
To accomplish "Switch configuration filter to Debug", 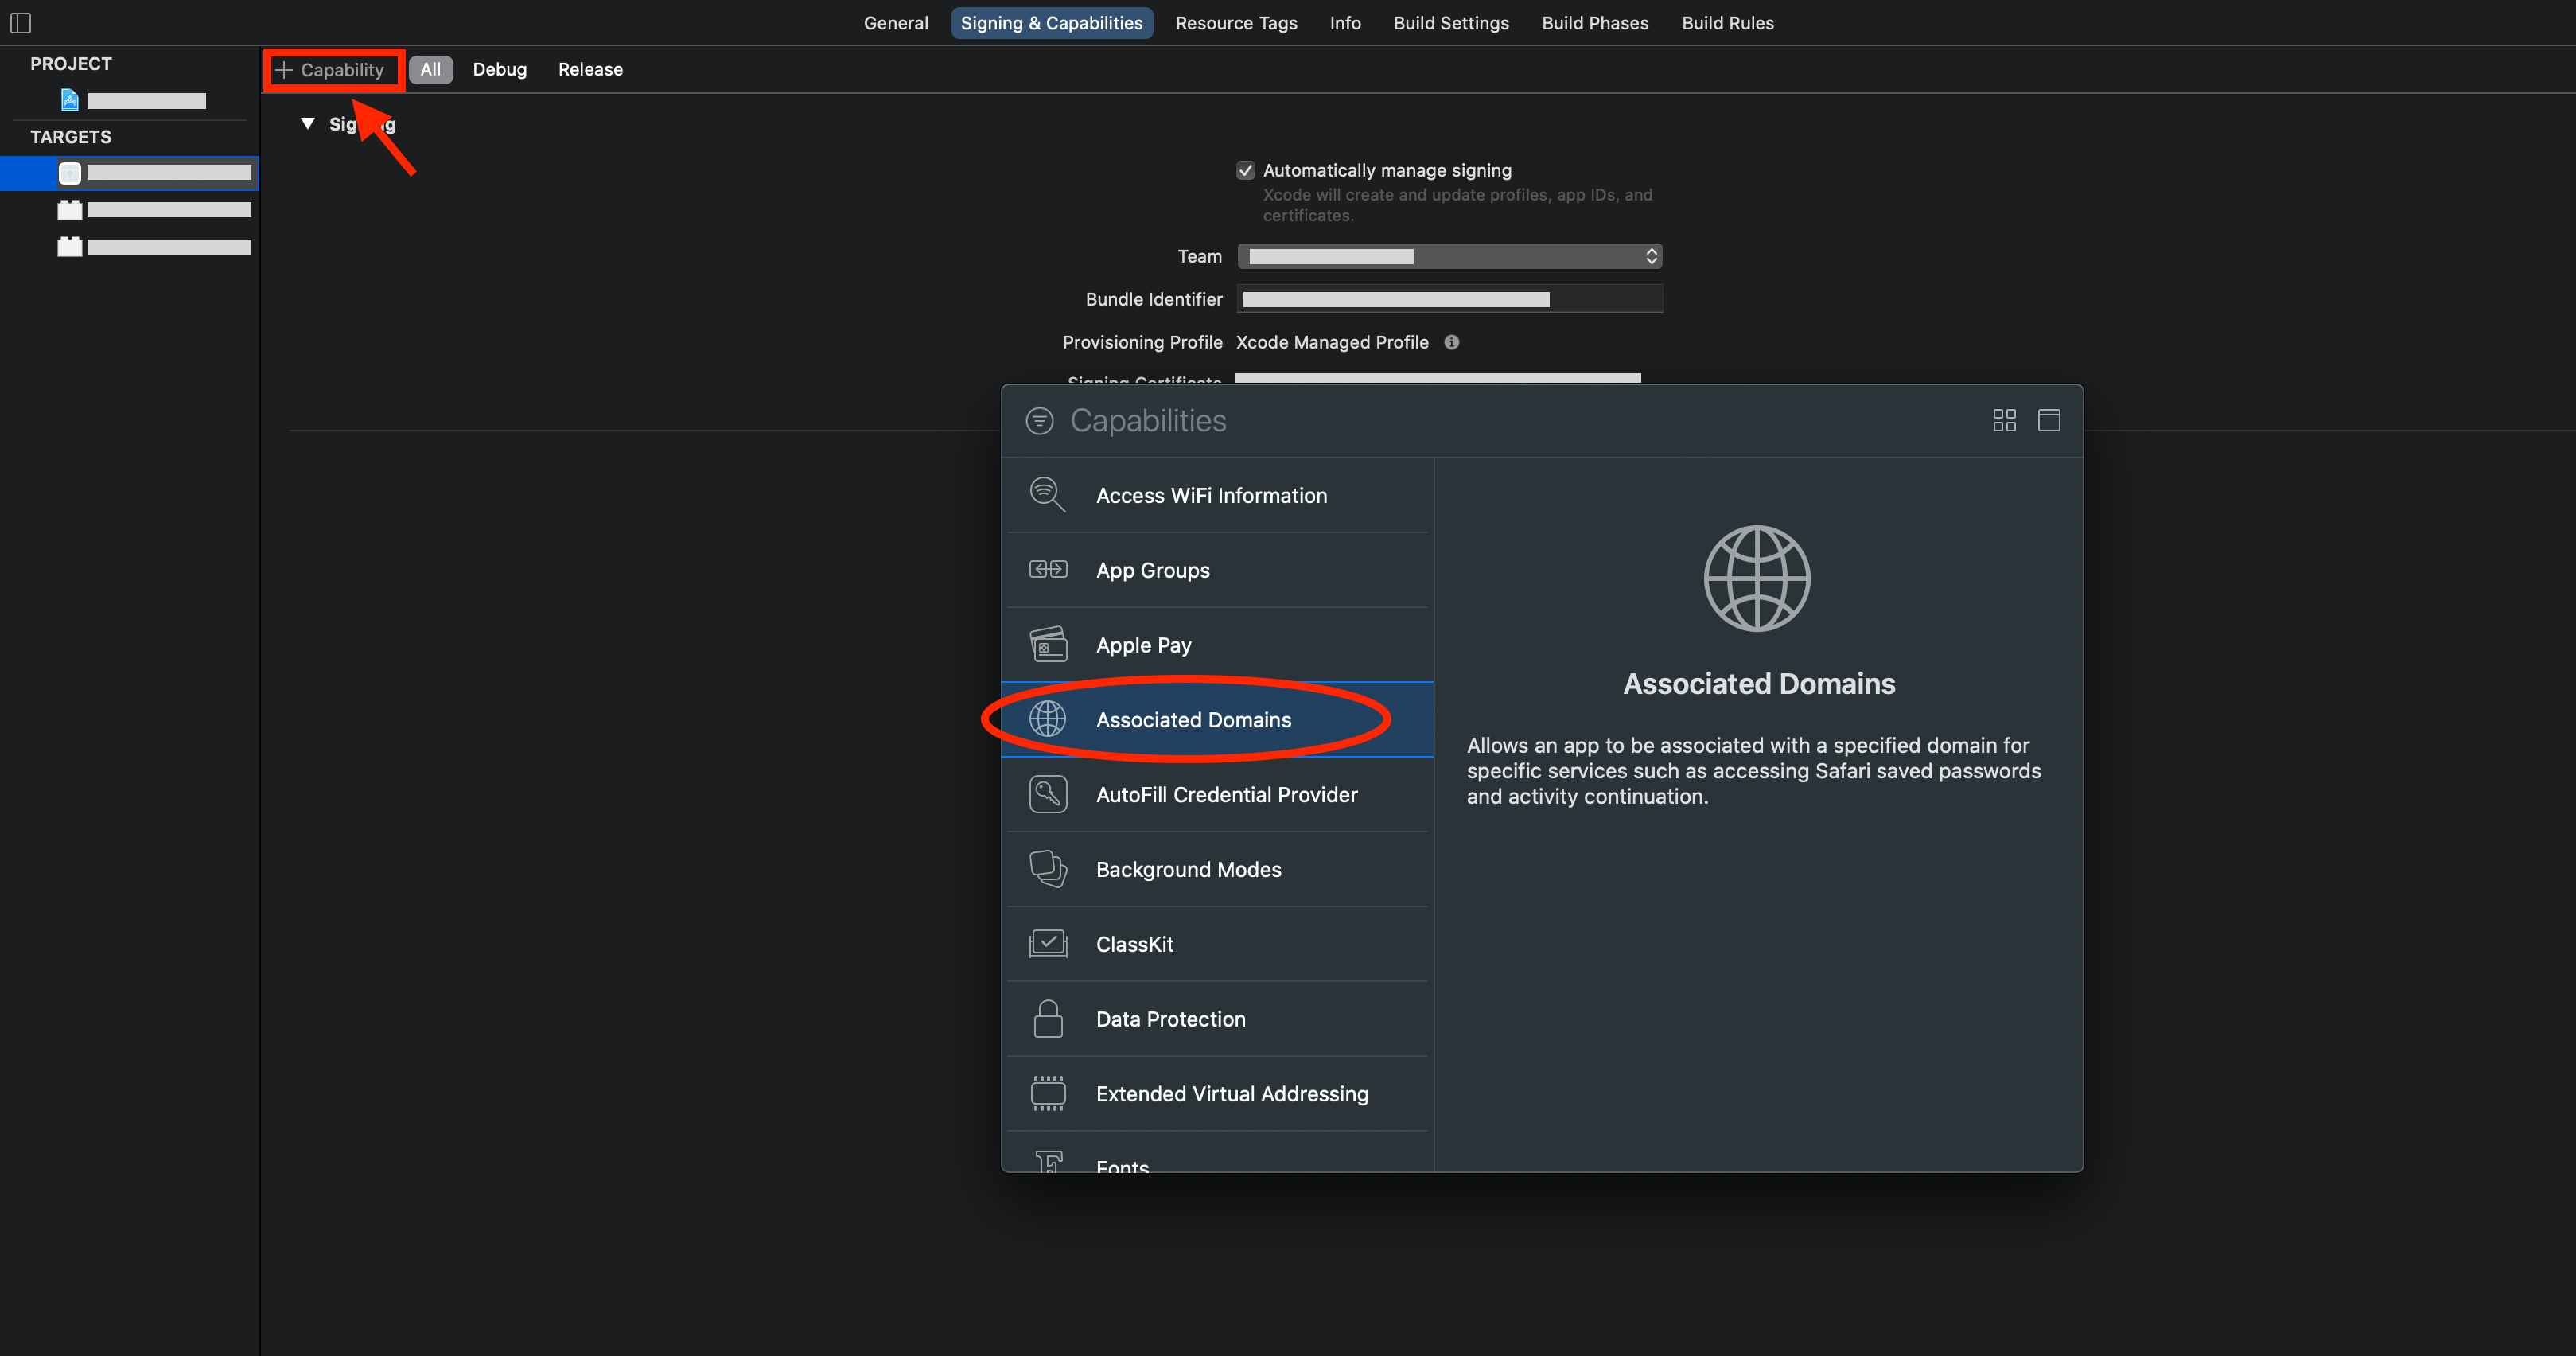I will (499, 69).
